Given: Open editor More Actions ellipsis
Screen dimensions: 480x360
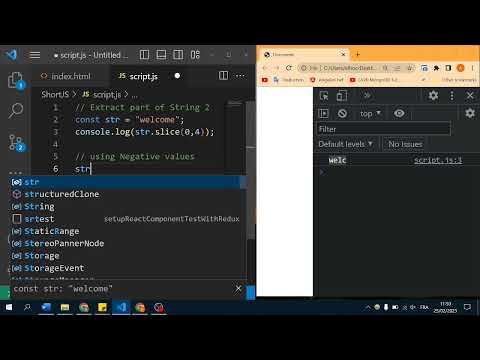Looking at the screenshot, I should (240, 76).
